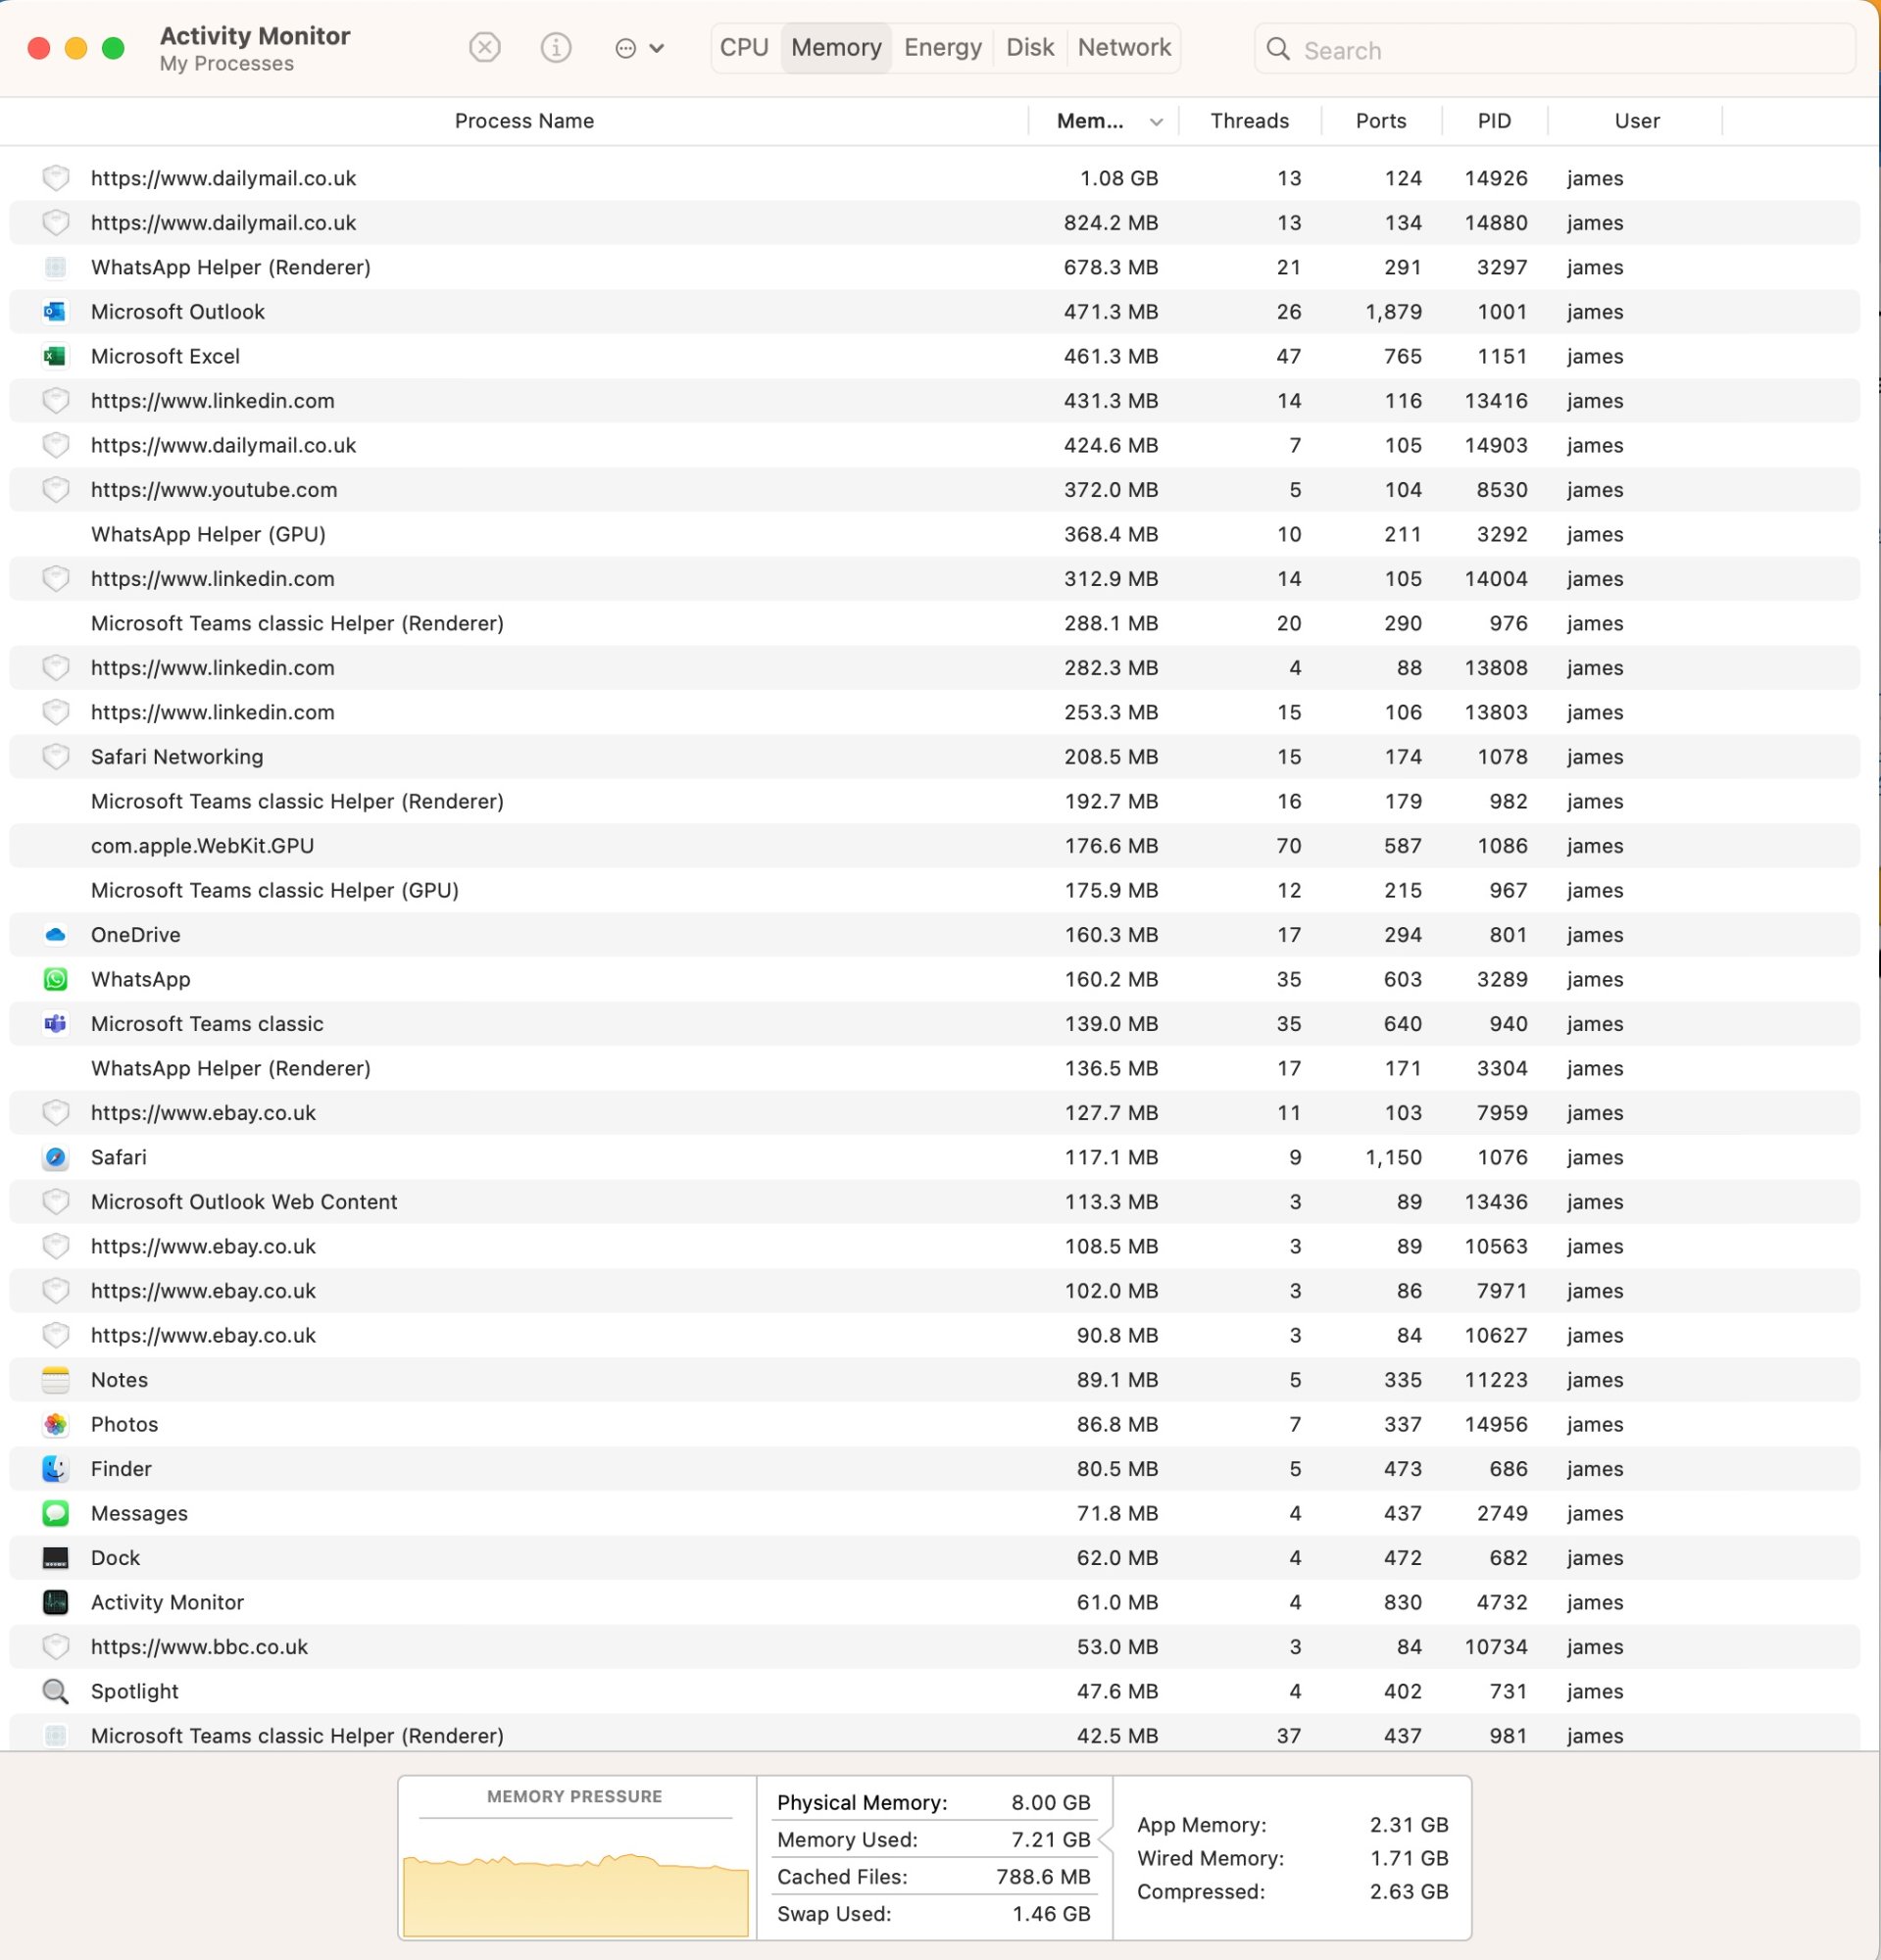Click the Memory Used 7.21 GB value

(x=1050, y=1839)
